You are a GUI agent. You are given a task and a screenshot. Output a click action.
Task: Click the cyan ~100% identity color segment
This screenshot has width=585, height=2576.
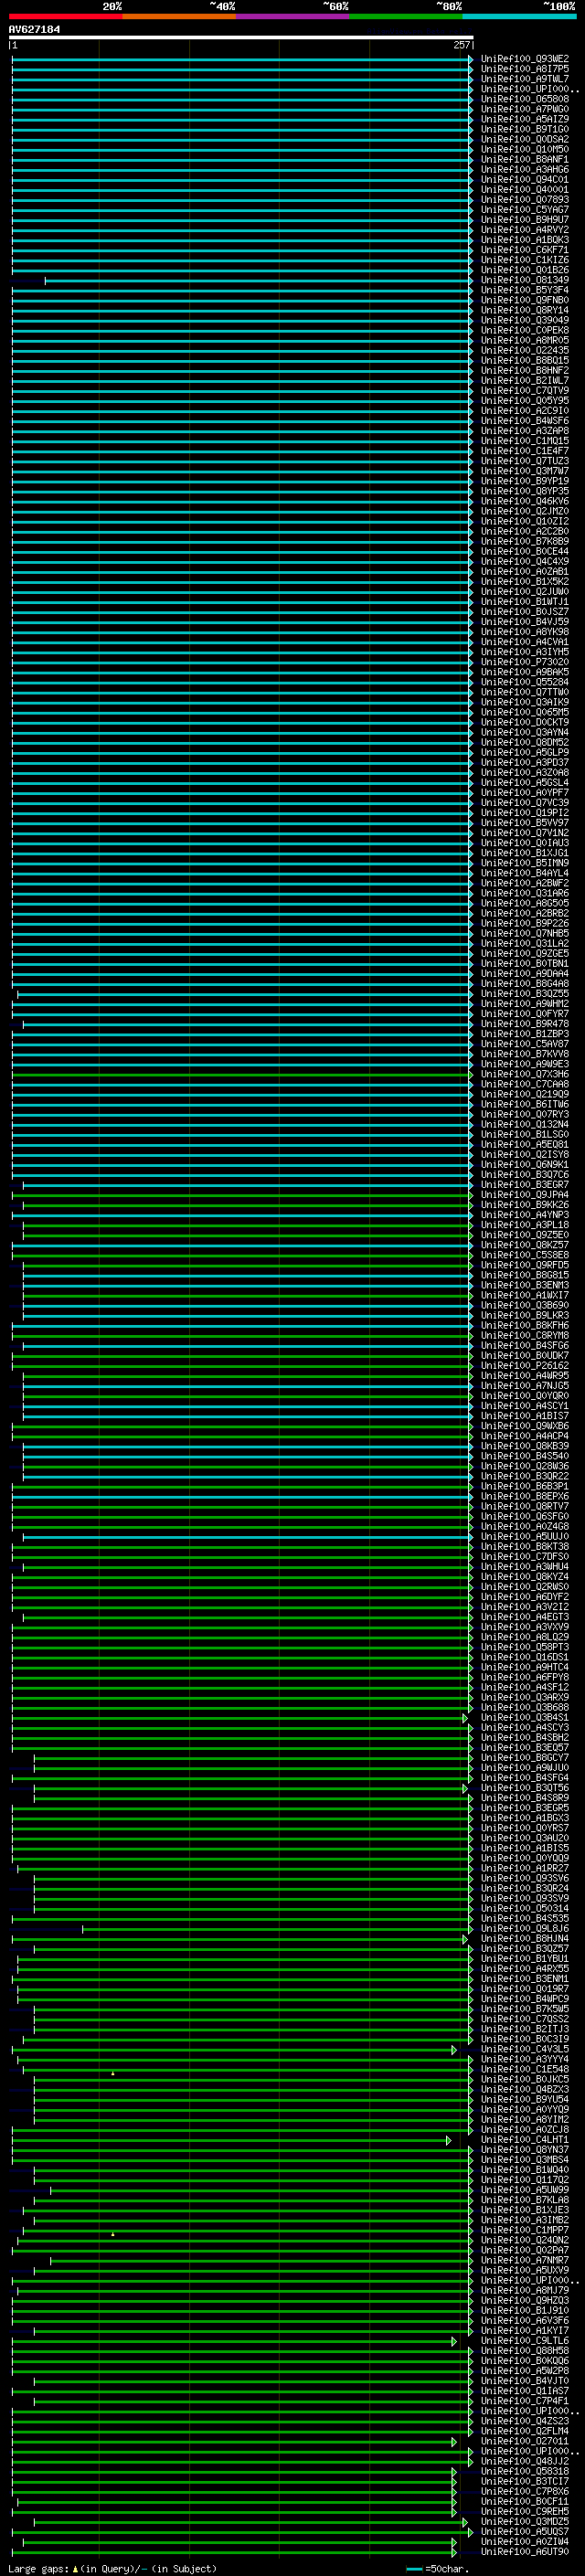click(x=519, y=17)
